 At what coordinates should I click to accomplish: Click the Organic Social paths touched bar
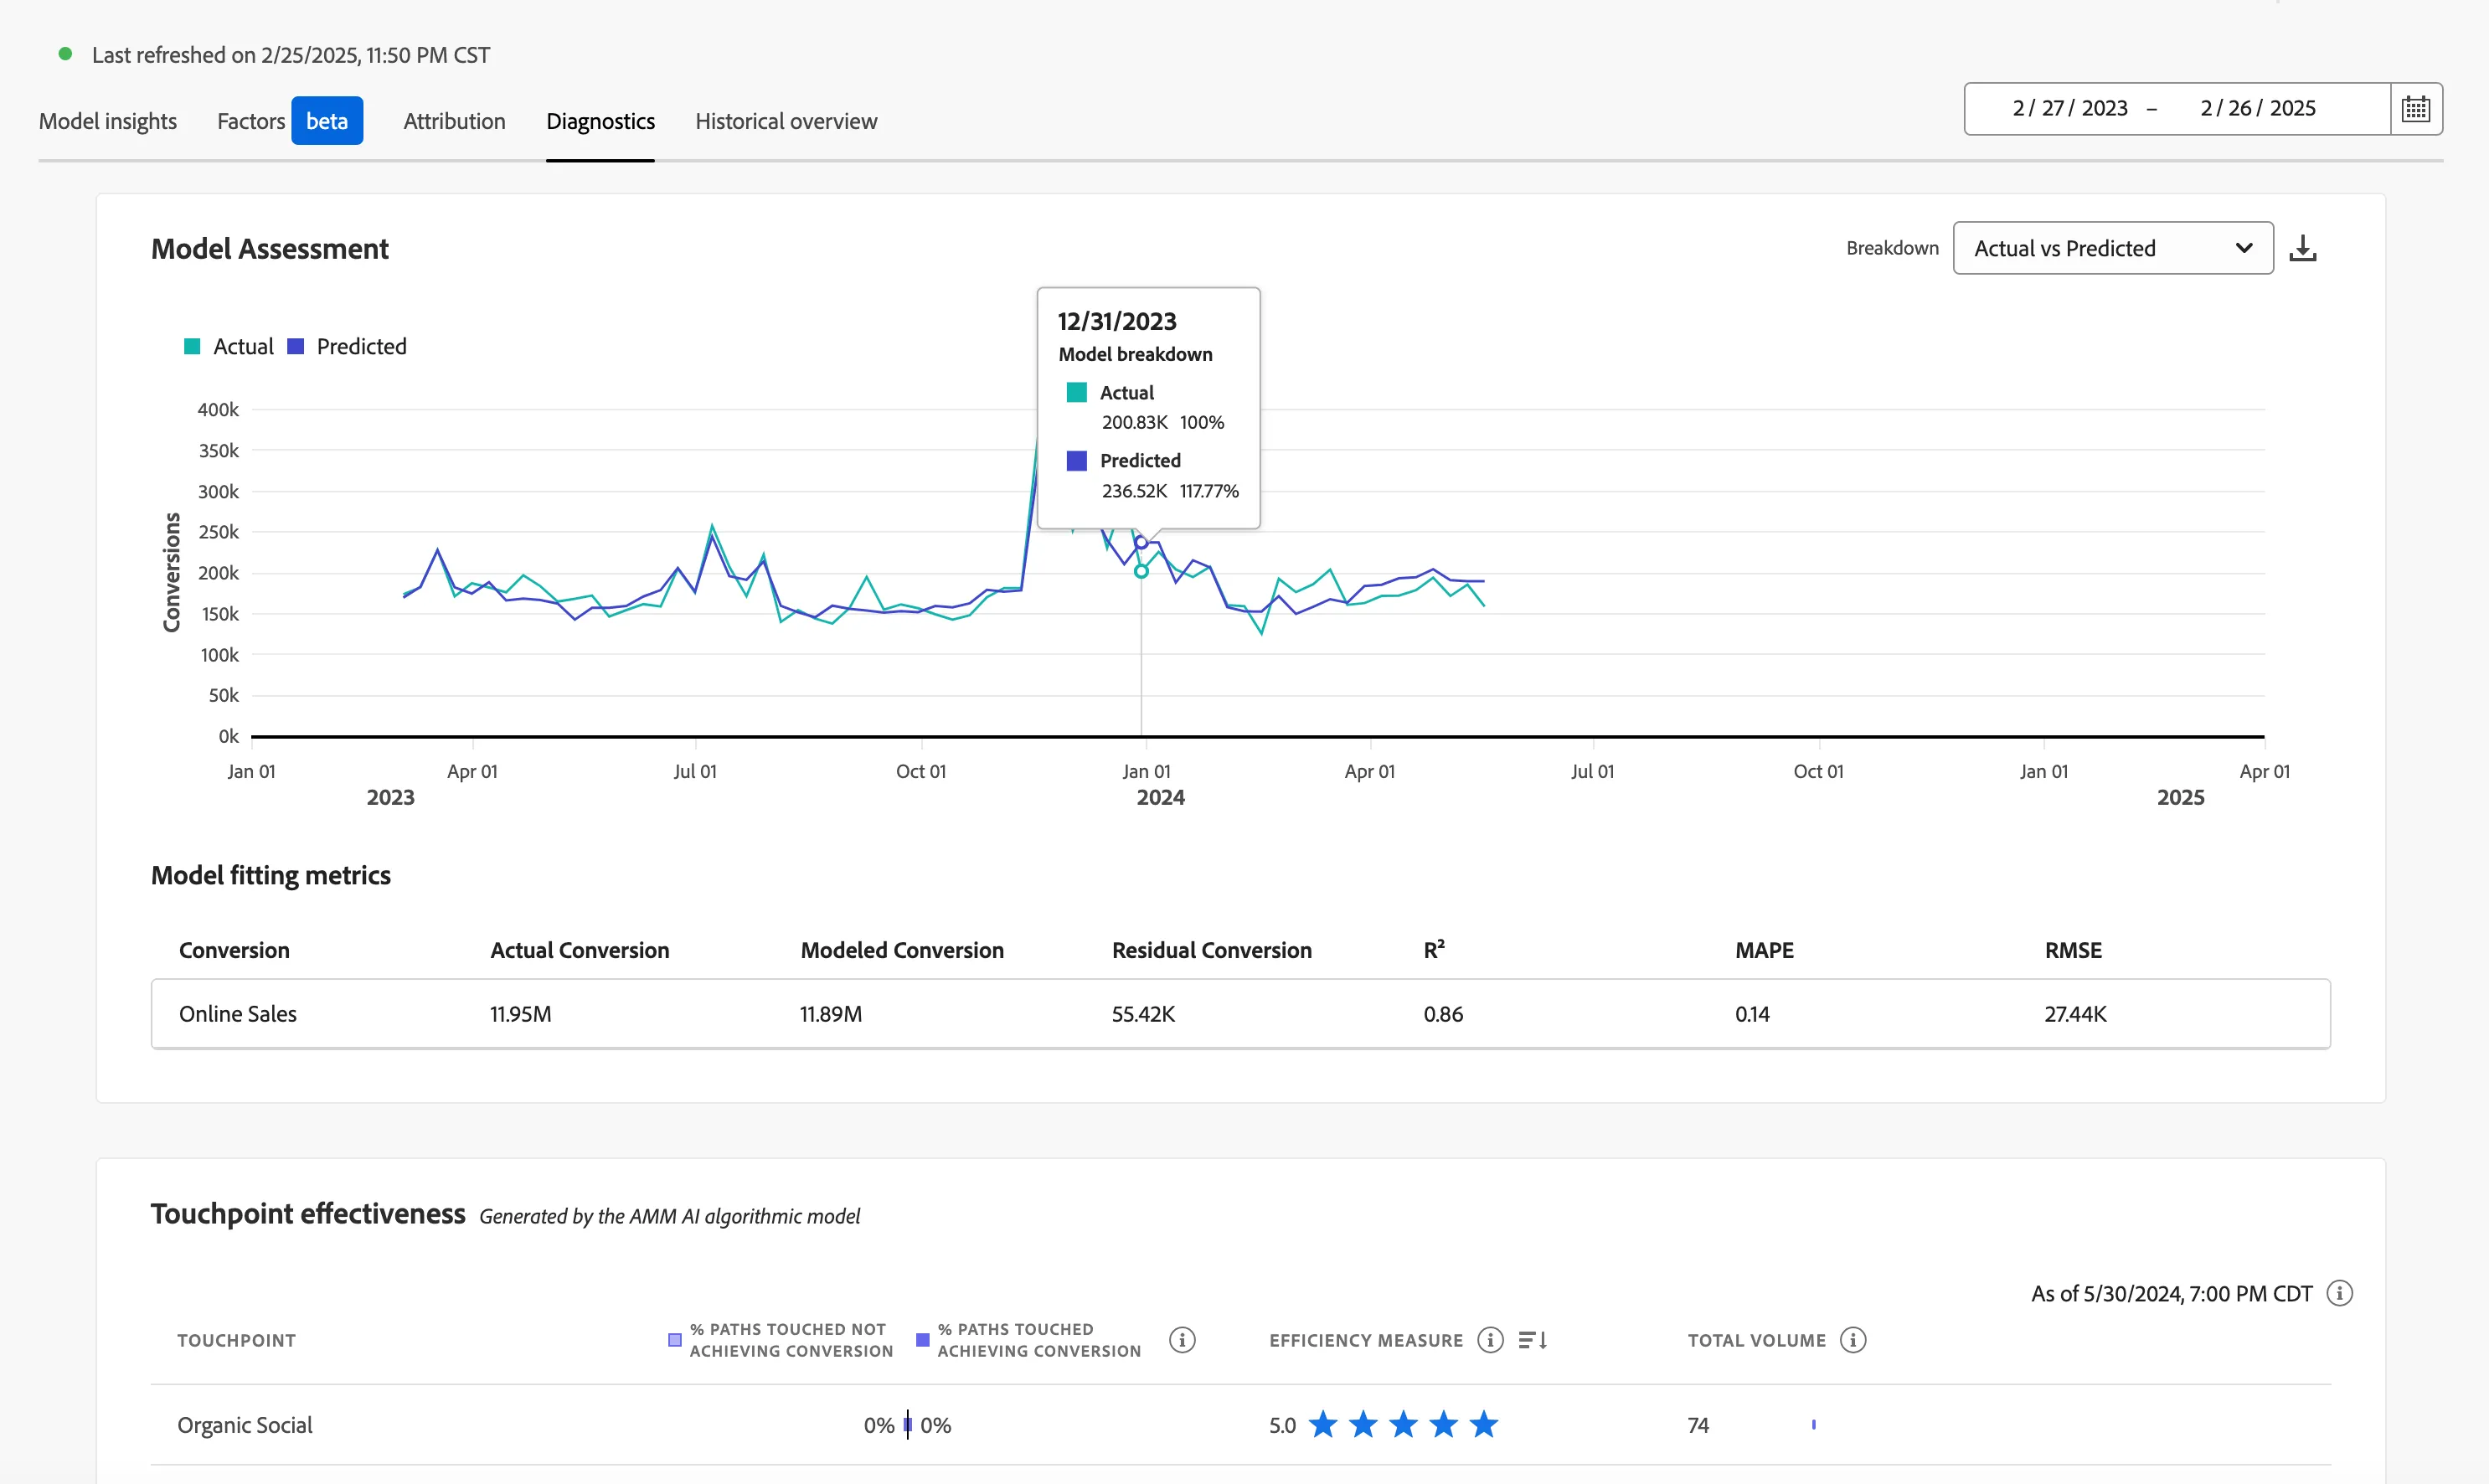click(x=907, y=1425)
